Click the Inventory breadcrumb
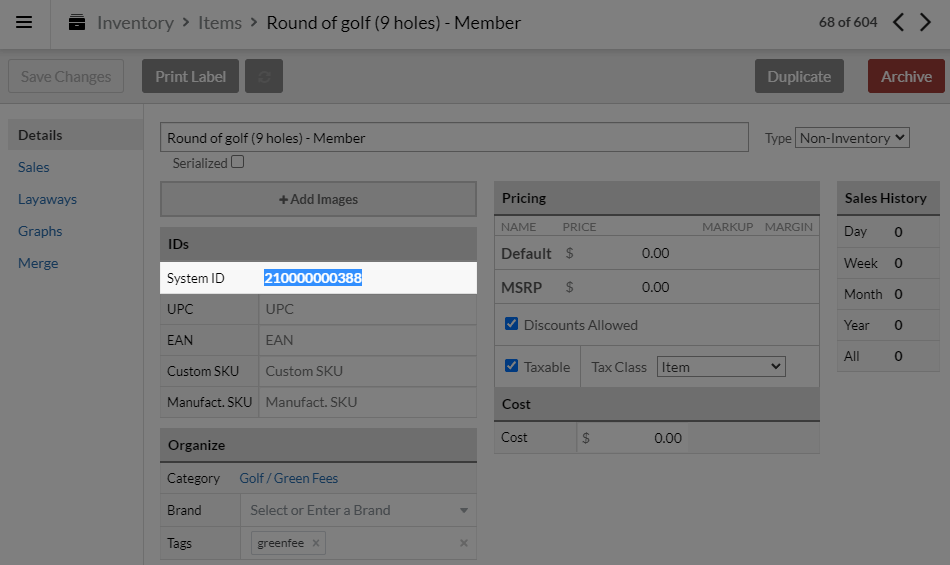Image resolution: width=950 pixels, height=565 pixels. [x=135, y=22]
